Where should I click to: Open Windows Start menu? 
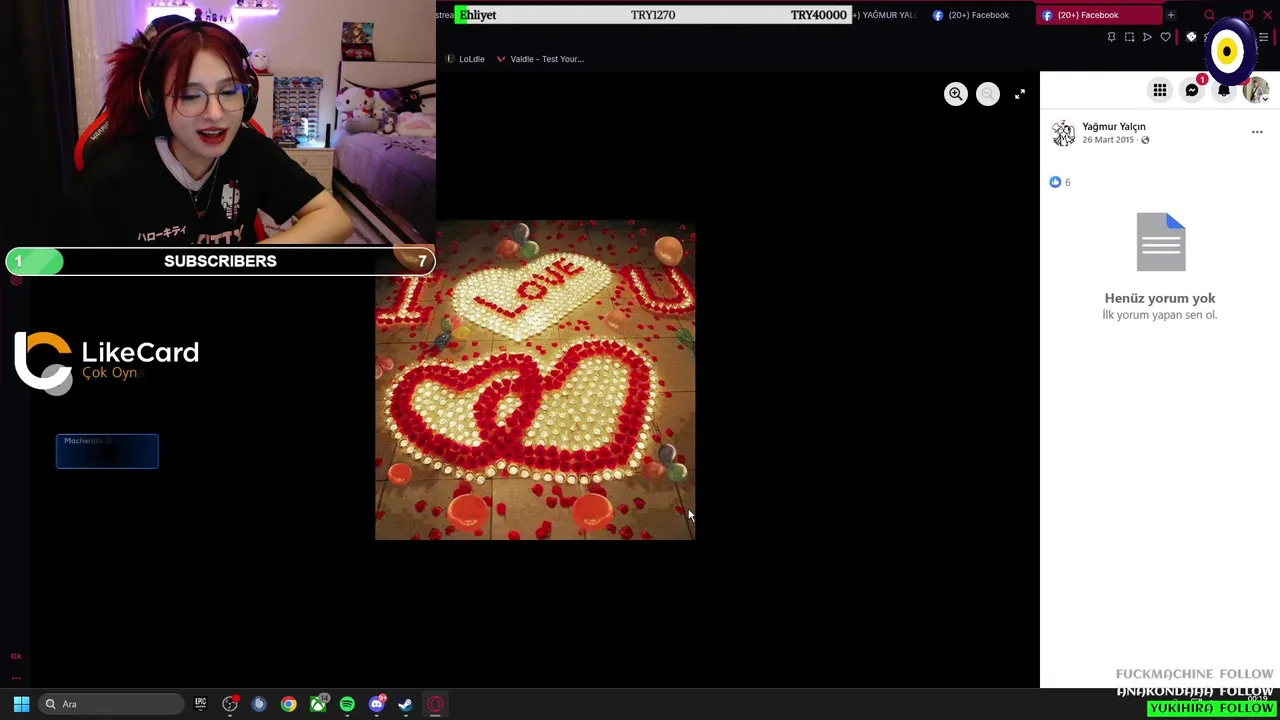(21, 704)
